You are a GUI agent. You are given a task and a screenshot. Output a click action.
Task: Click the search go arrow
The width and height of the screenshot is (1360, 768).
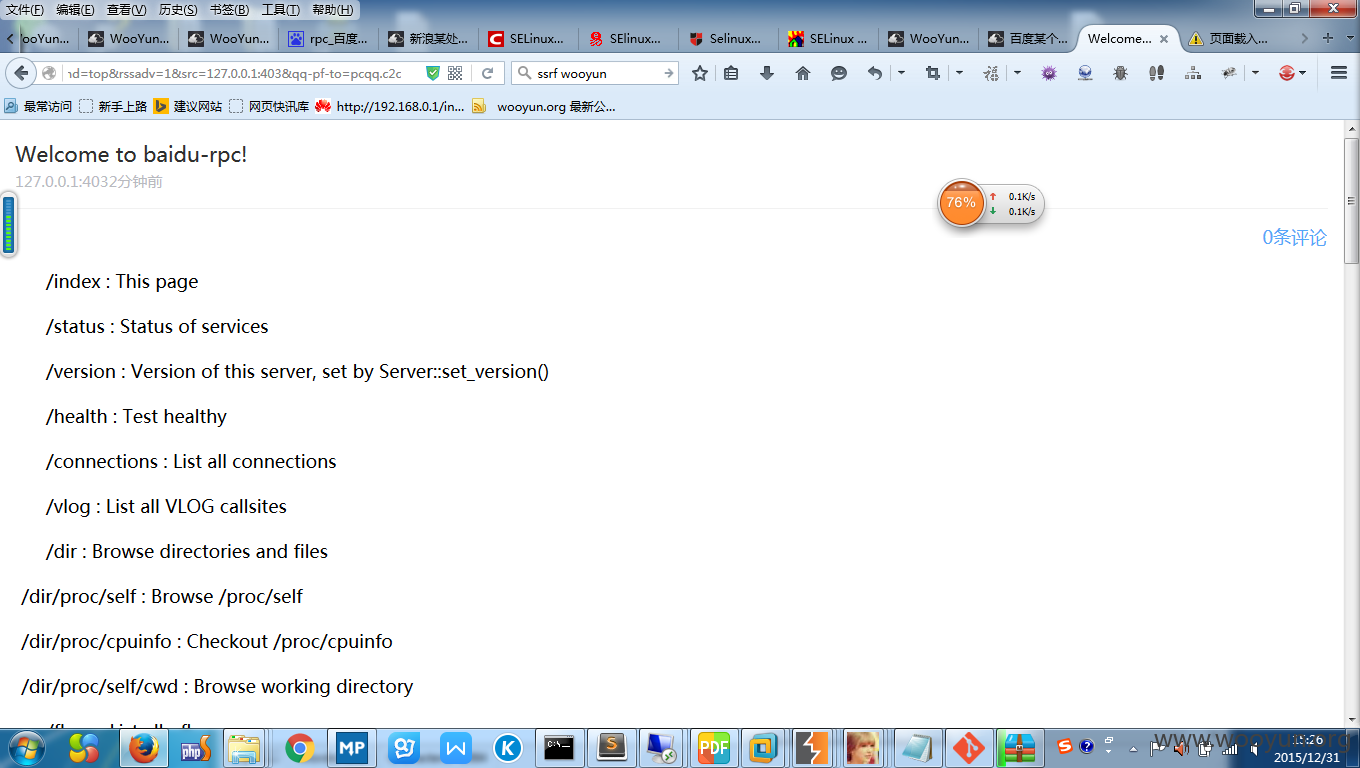[669, 73]
